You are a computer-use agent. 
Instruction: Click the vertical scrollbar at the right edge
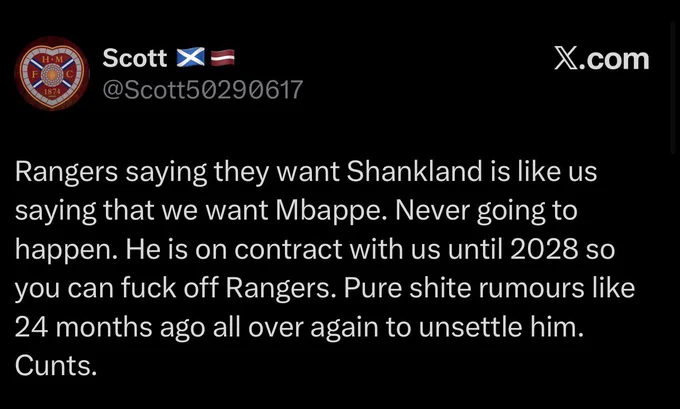pyautogui.click(x=673, y=87)
